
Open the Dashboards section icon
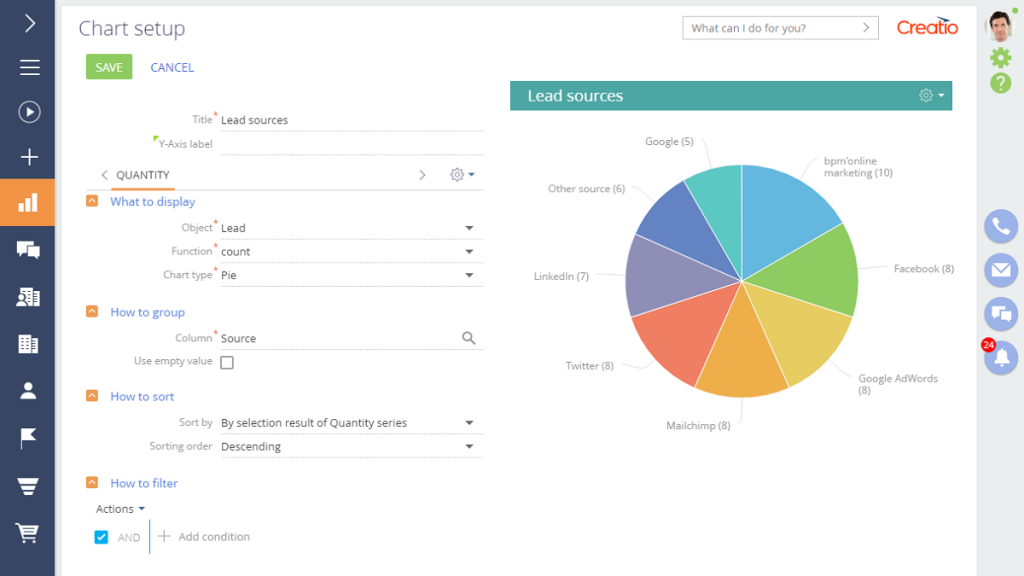click(28, 202)
